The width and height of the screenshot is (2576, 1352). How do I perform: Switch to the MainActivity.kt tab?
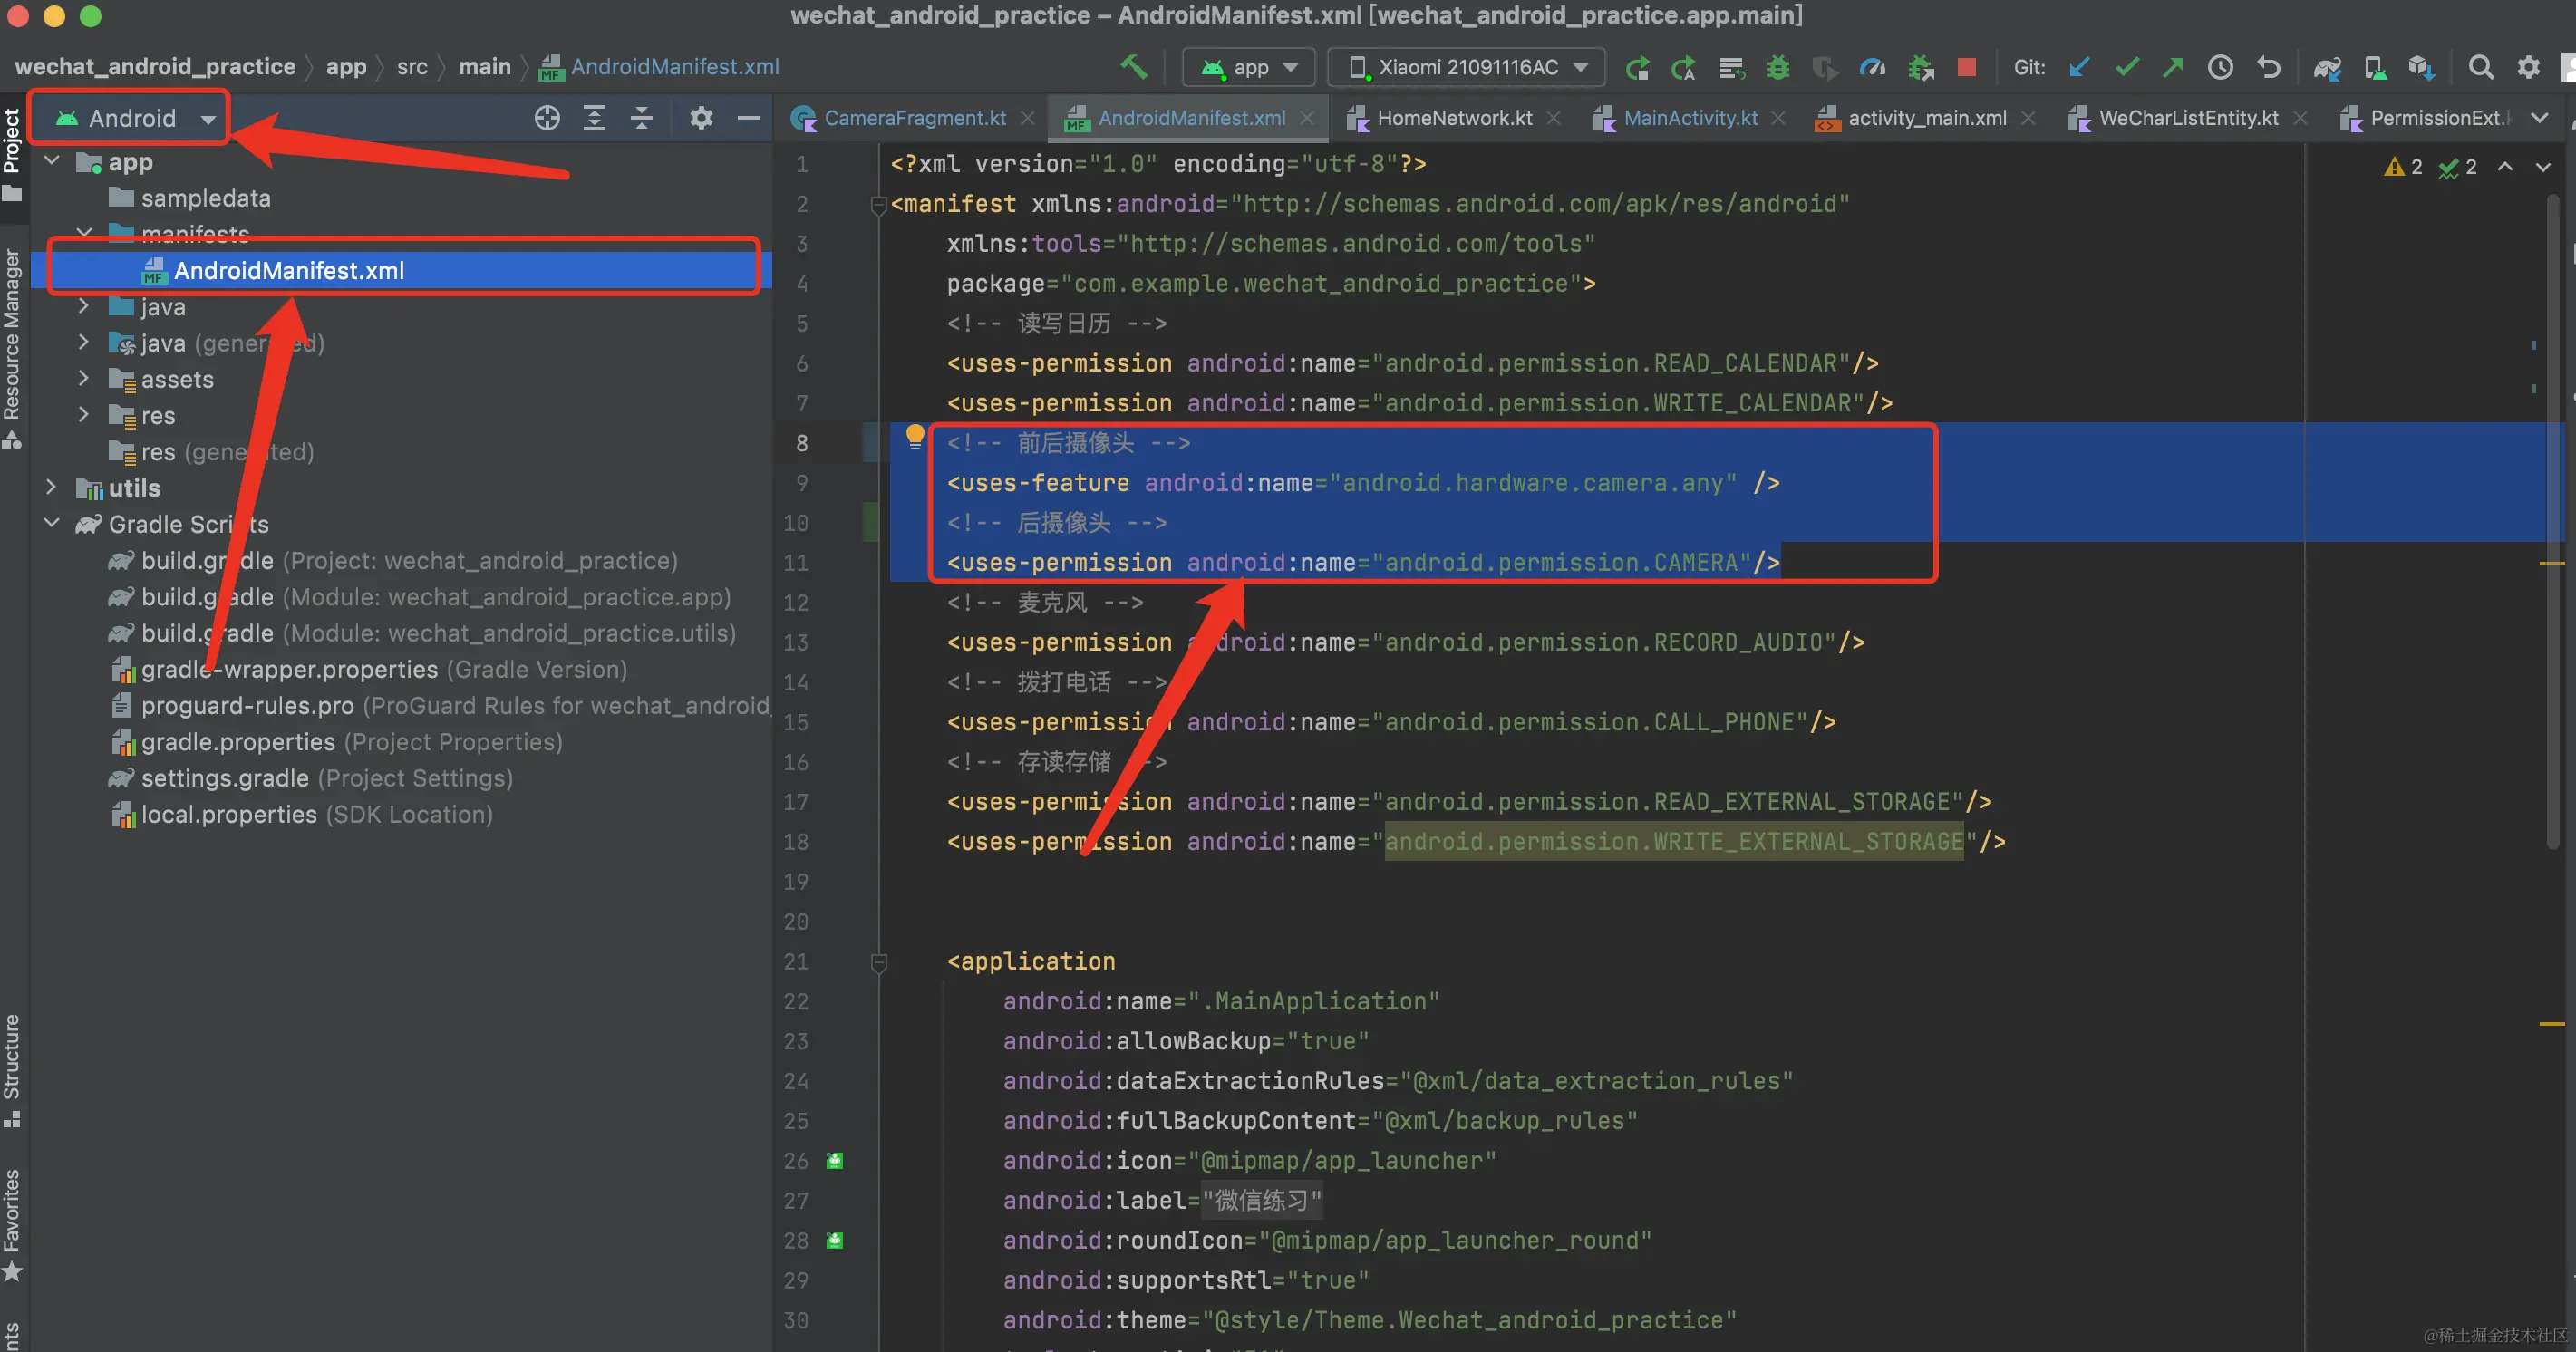(1689, 118)
